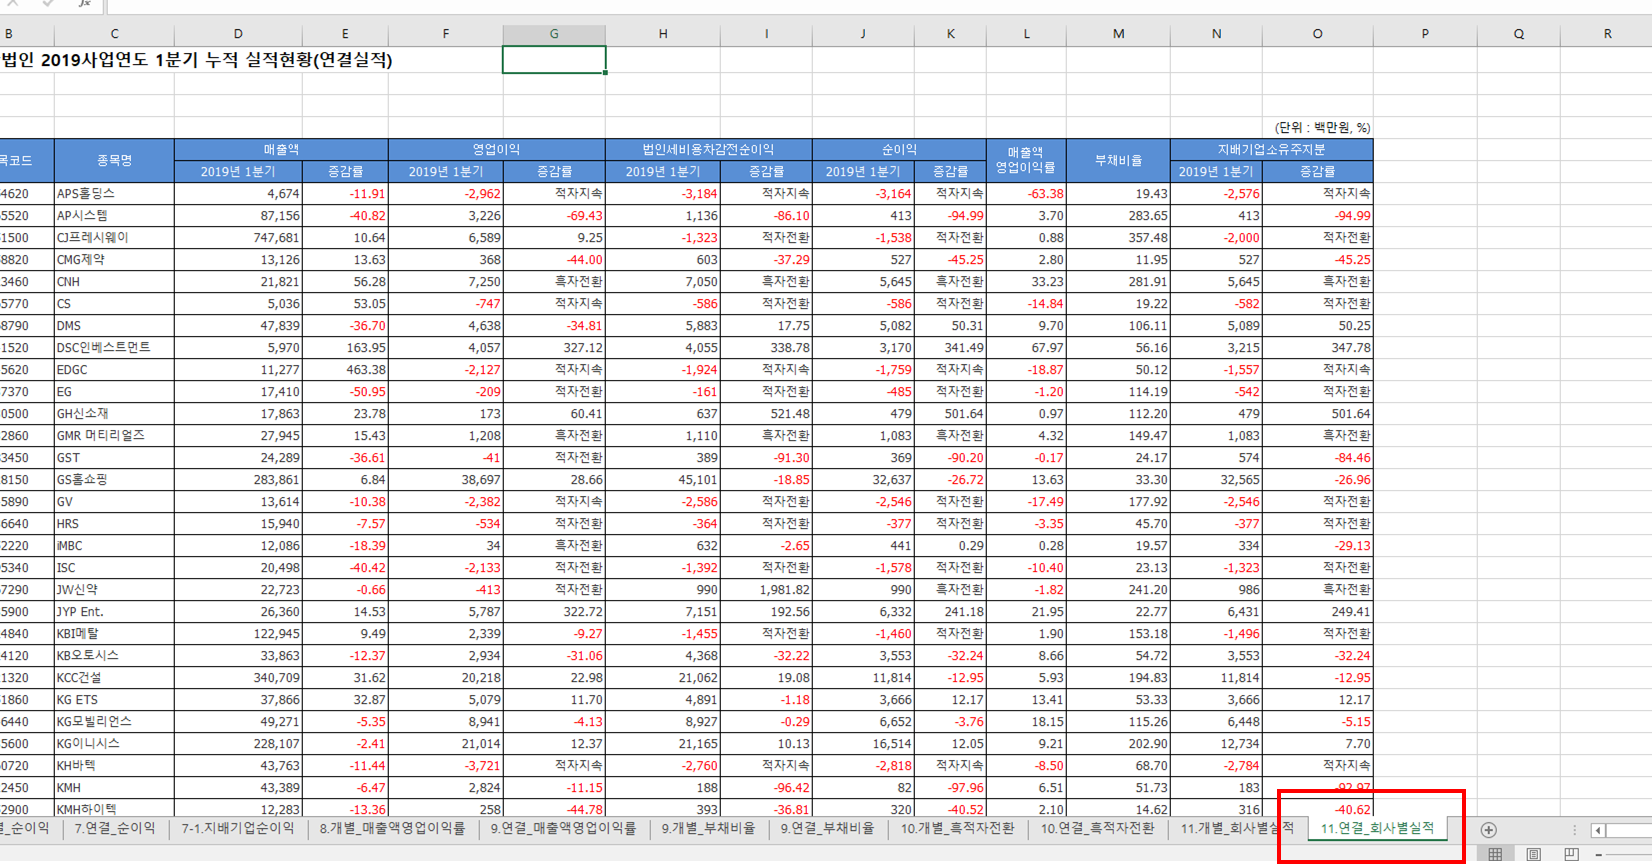Click the debt ratio value 357.48

(1118, 237)
